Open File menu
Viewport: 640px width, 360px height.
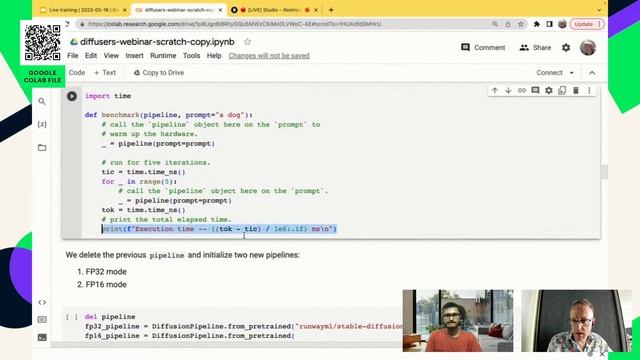[73, 56]
